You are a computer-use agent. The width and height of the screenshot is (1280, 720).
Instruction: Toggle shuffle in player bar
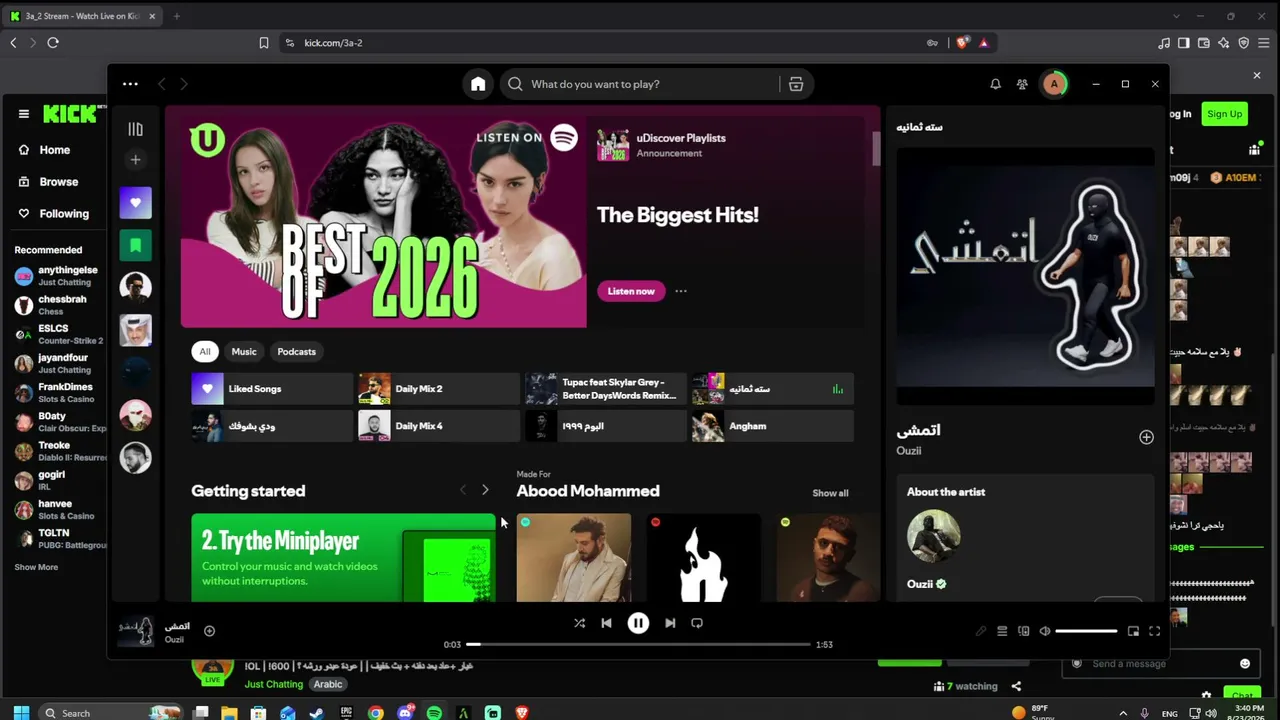click(579, 623)
